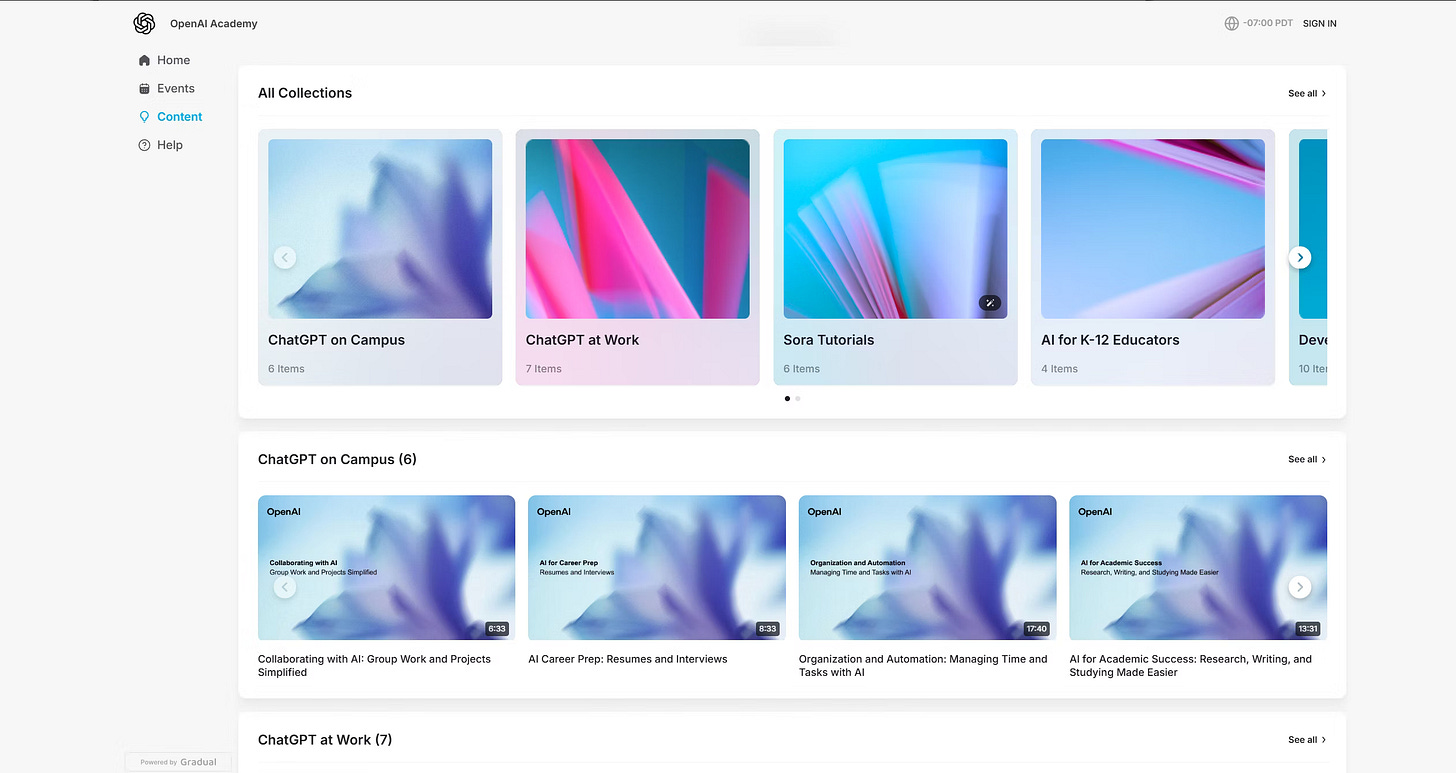Click title 'AI Career Prep: Resumes and Interviews'
This screenshot has width=1456, height=773.
[x=628, y=659]
